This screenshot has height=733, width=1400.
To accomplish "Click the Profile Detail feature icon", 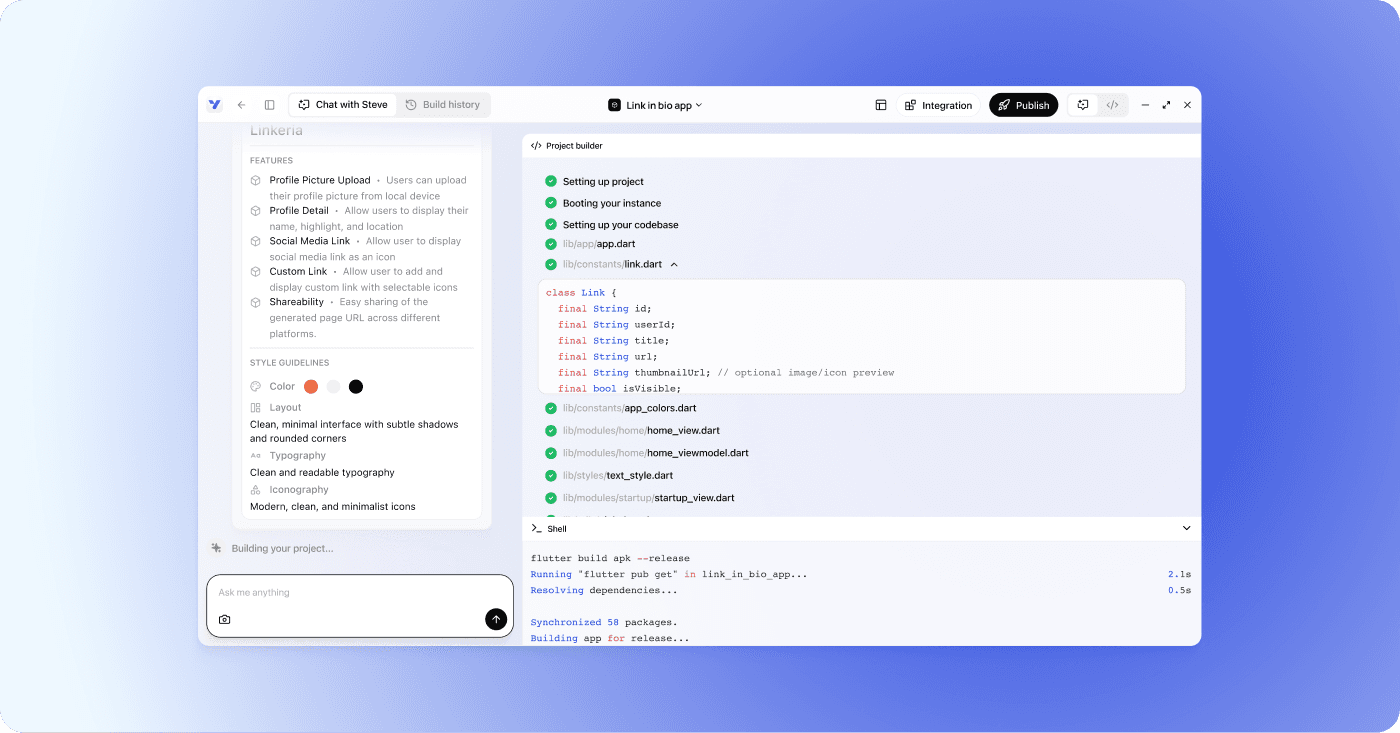I will point(256,211).
